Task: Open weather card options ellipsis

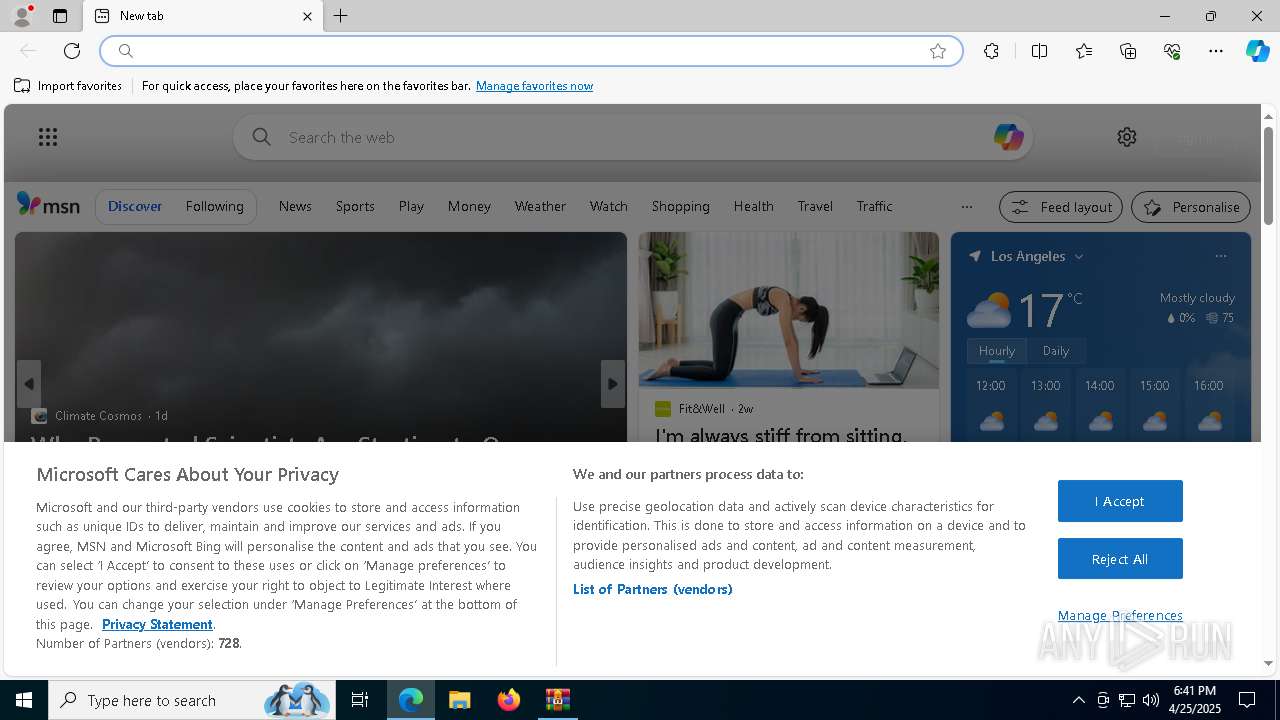Action: [x=1220, y=257]
